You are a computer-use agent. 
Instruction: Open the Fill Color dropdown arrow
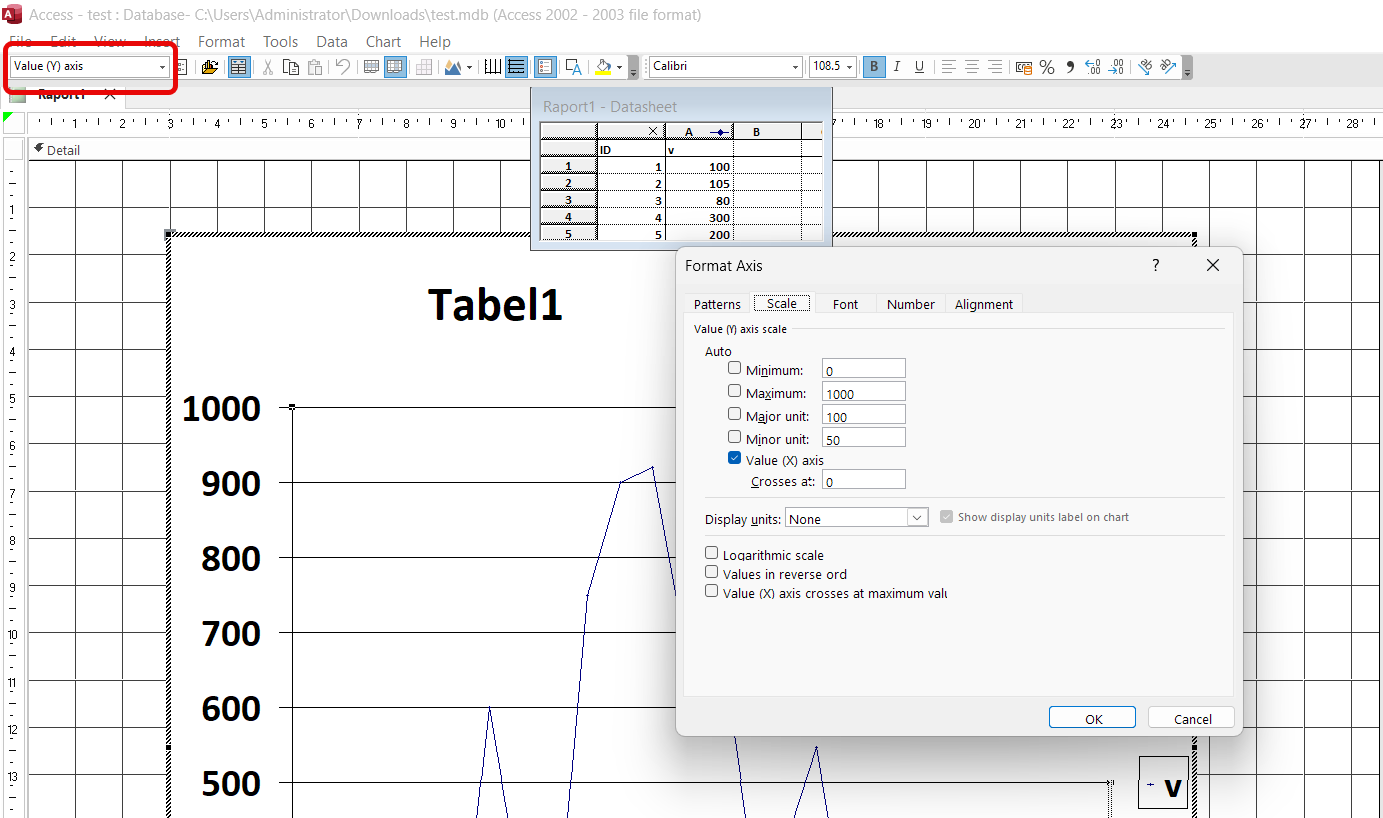coord(619,67)
